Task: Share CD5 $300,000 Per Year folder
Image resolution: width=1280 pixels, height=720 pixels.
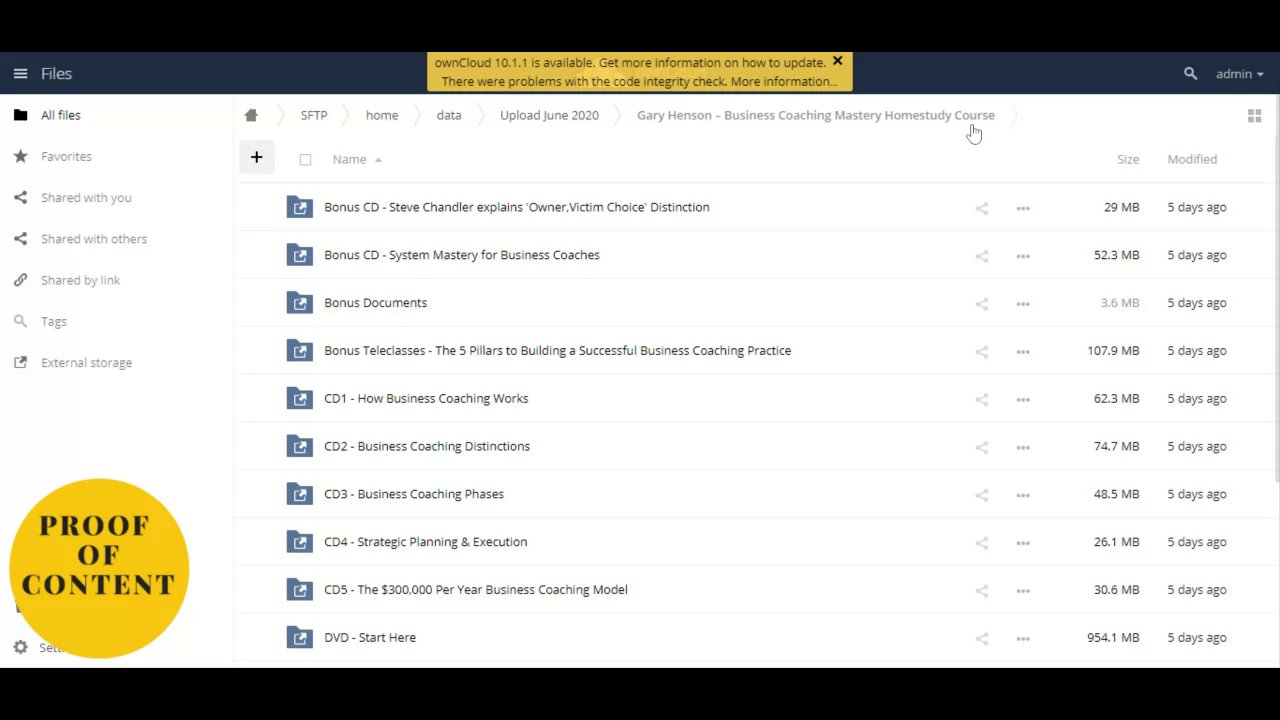Action: 981,591
